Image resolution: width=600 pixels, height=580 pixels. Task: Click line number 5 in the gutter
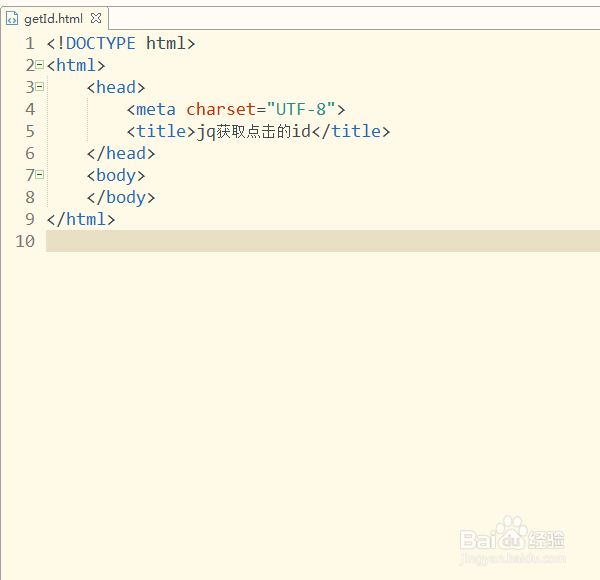point(30,132)
